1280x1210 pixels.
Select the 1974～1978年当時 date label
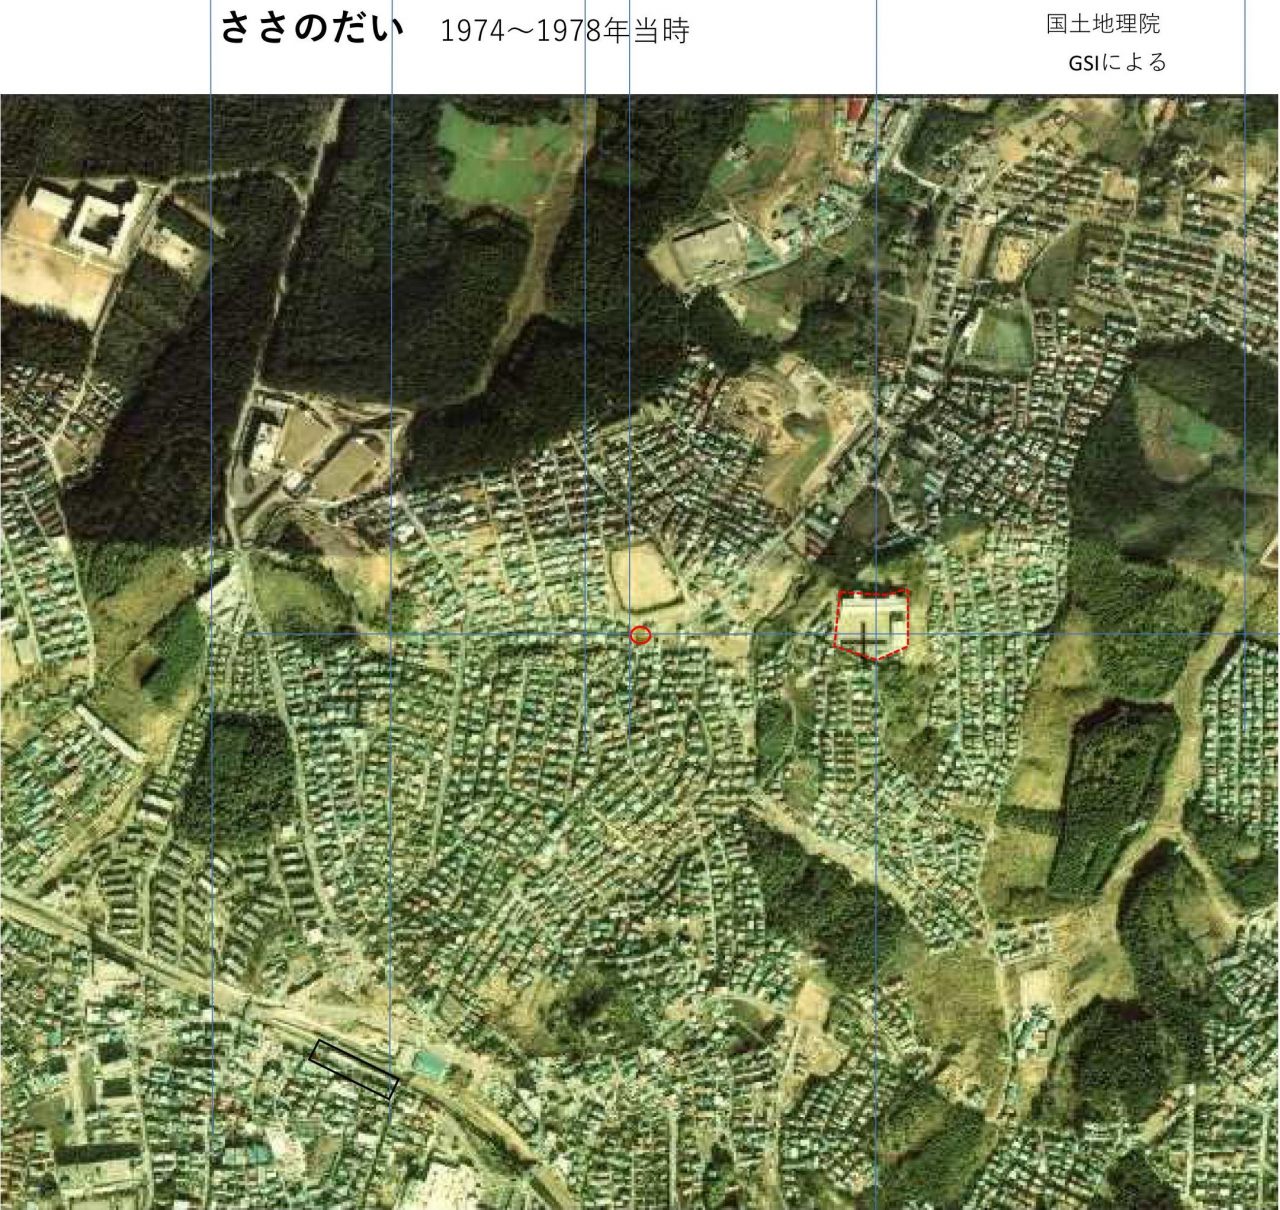[565, 31]
